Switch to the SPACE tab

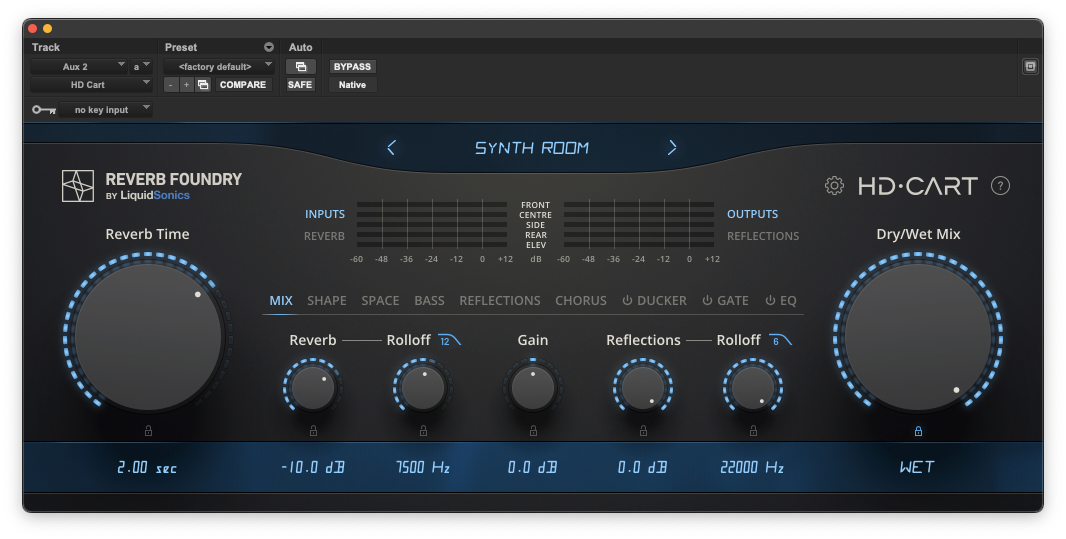point(380,300)
